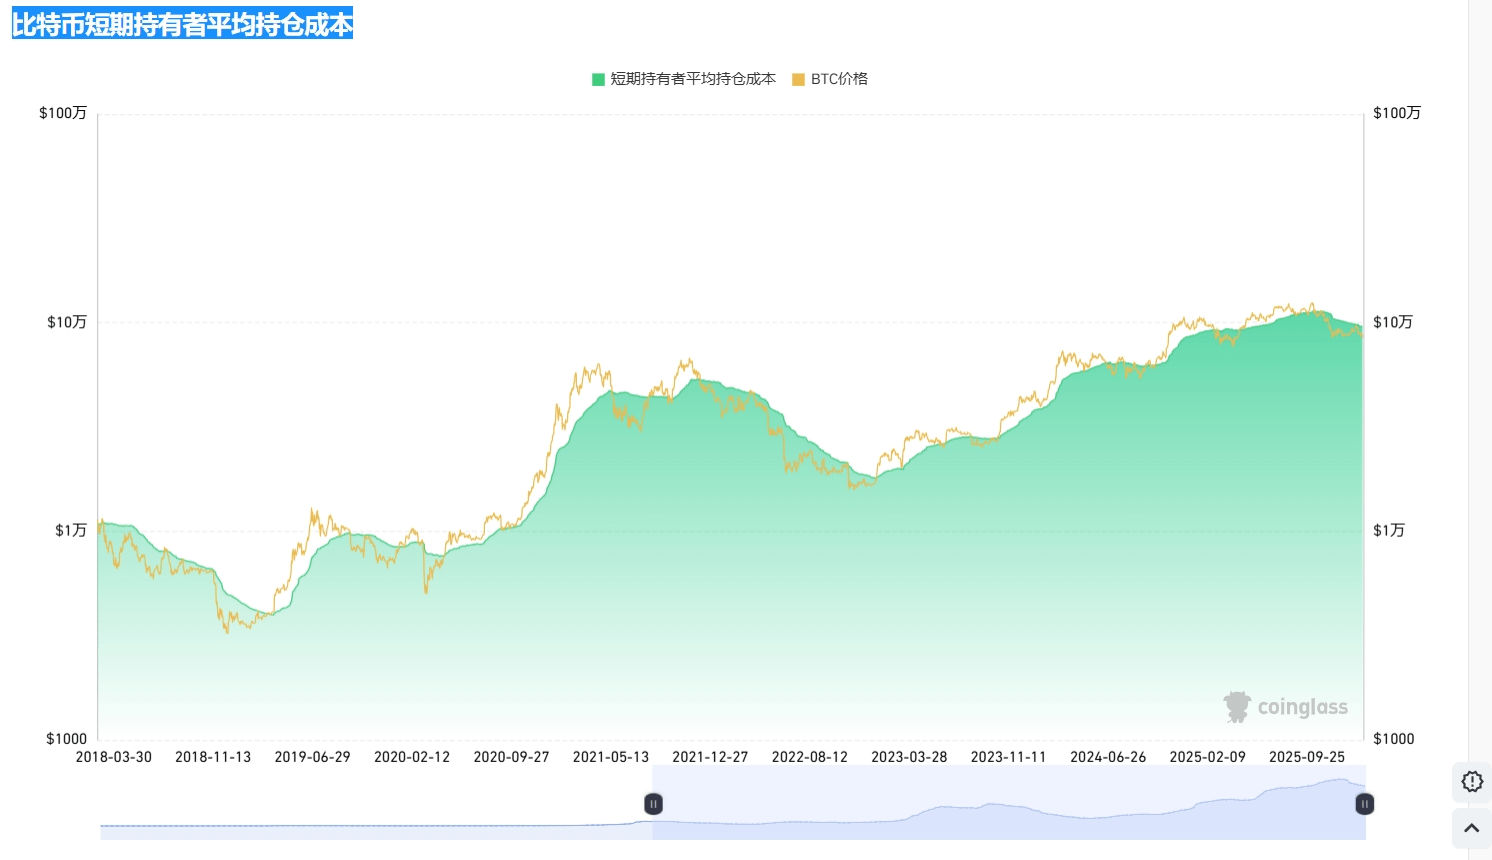The width and height of the screenshot is (1492, 860).
Task: Toggle the 短期持有者平均持仓成本 legend series
Action: (x=692, y=79)
